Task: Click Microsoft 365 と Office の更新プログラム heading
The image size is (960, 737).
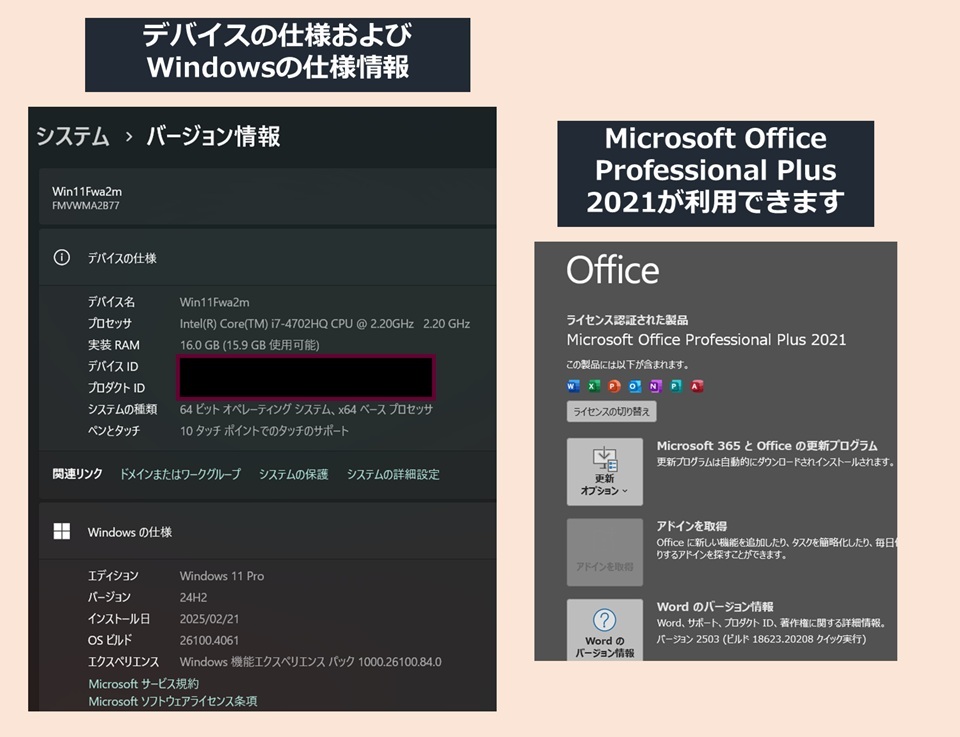Action: click(x=767, y=446)
